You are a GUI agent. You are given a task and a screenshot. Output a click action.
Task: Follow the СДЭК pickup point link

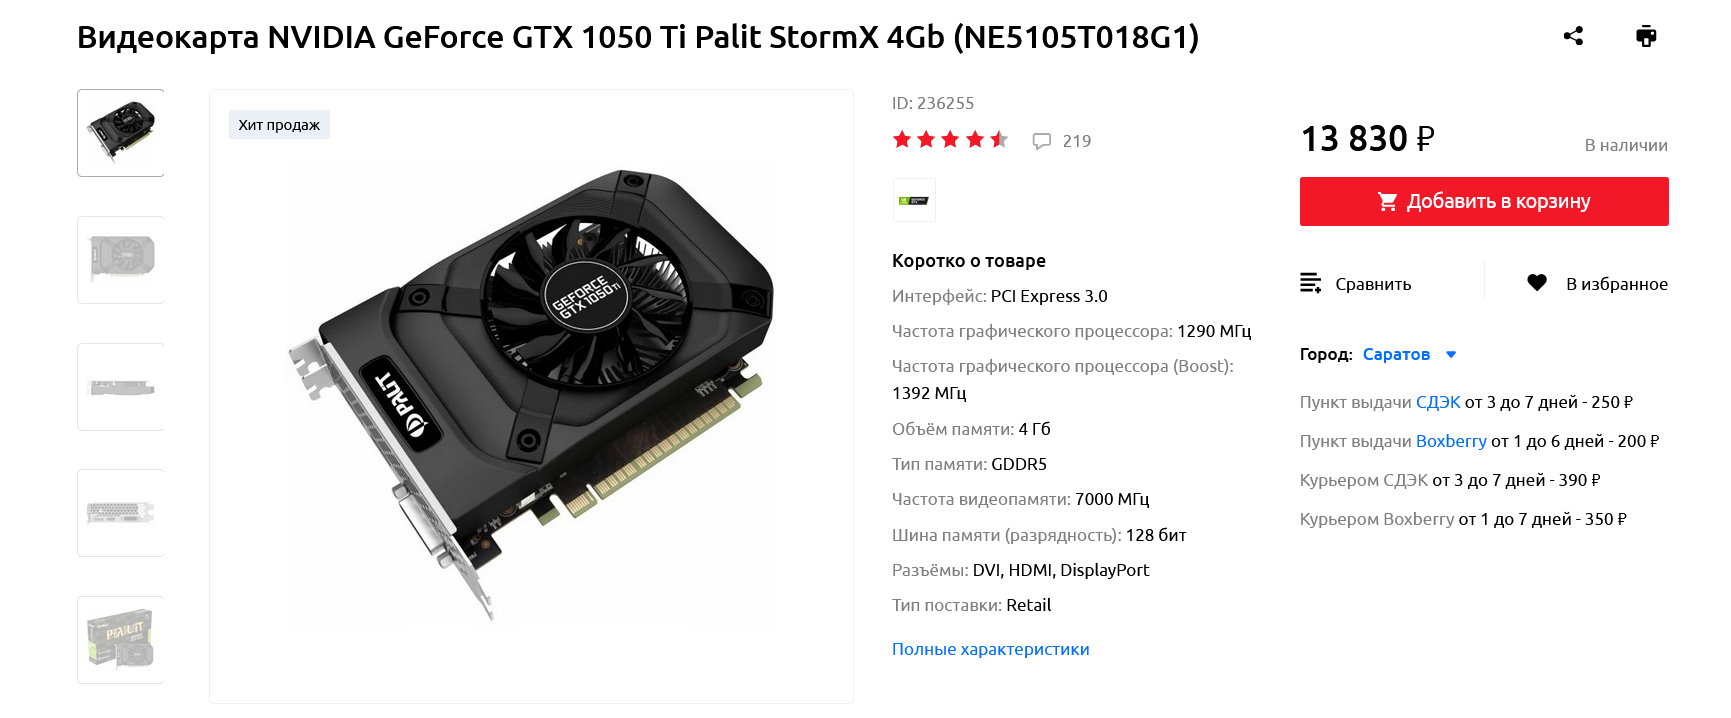click(1438, 402)
